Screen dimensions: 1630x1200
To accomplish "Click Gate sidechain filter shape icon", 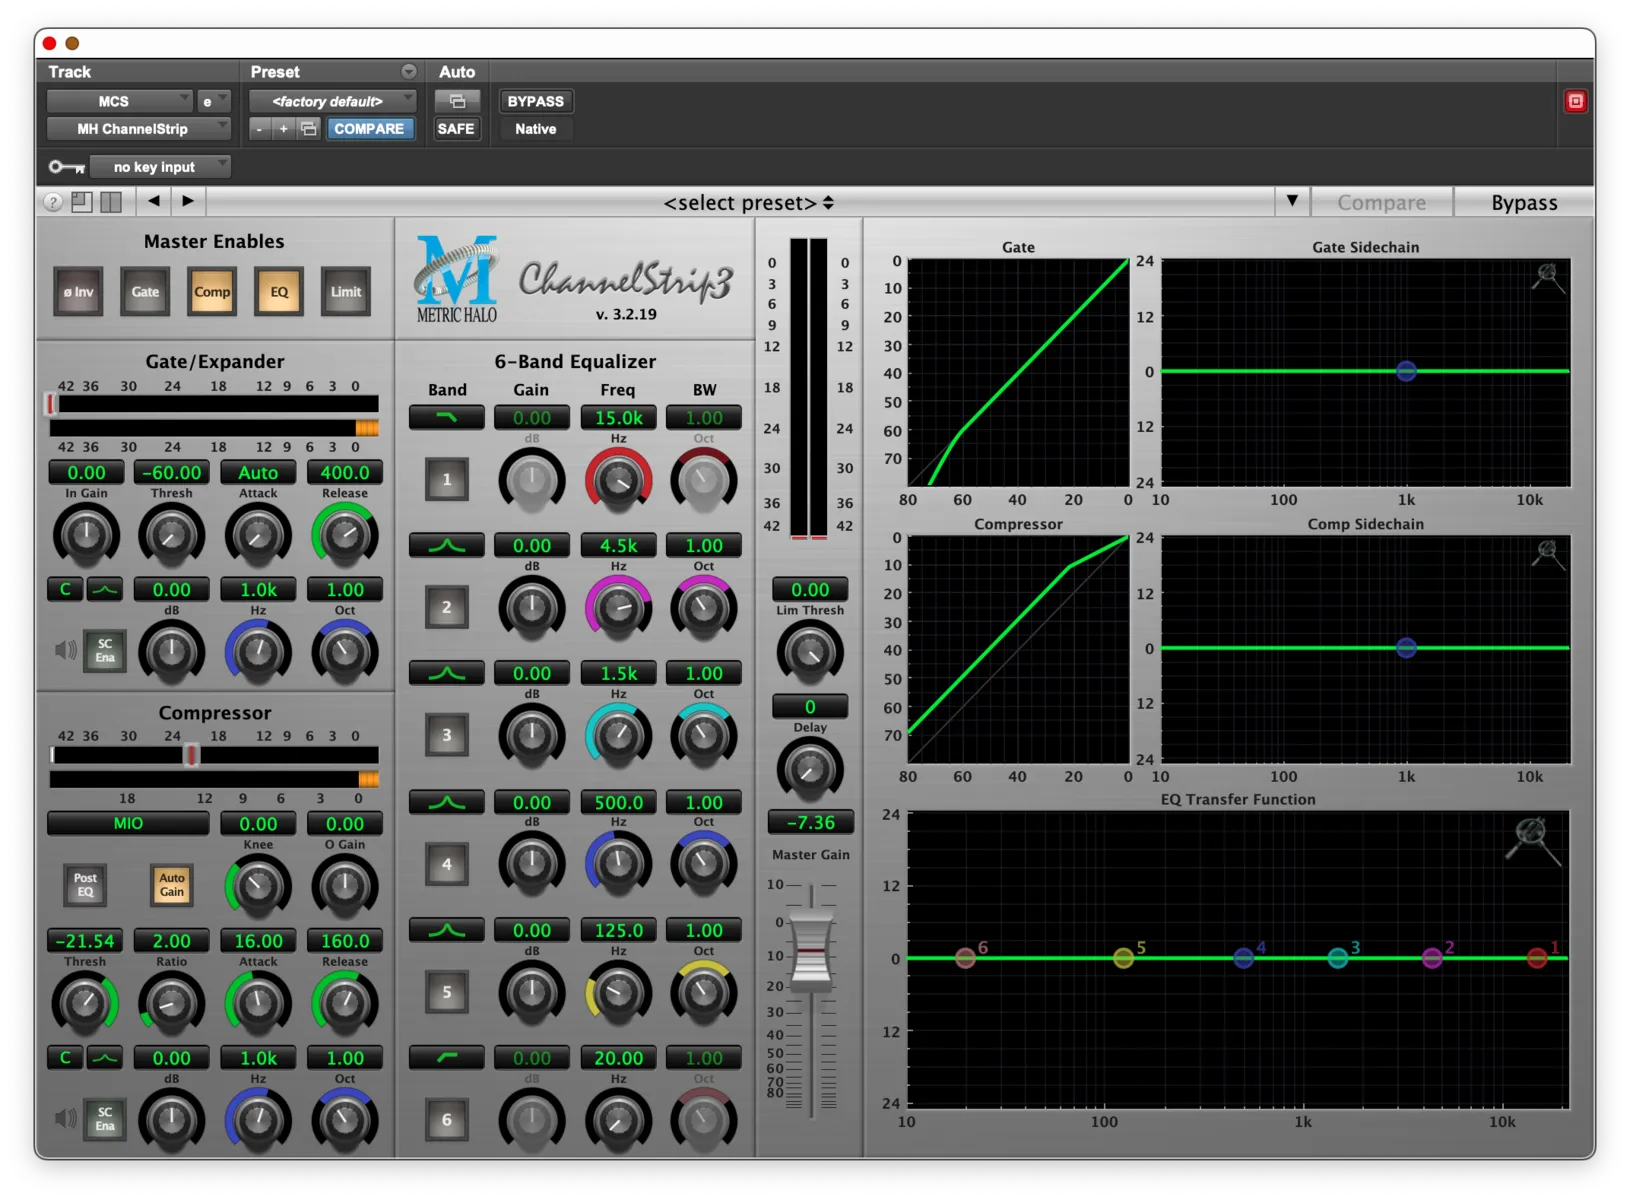I will (105, 590).
